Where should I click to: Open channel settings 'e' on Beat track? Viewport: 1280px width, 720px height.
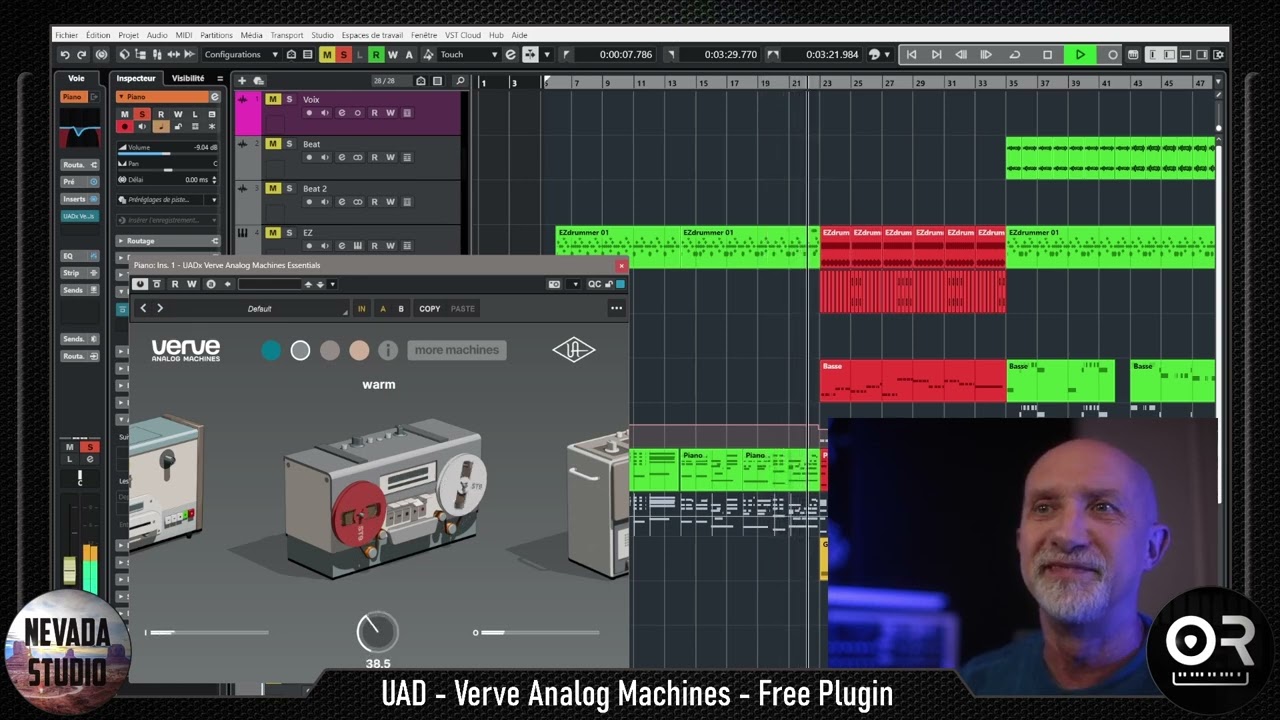341,157
